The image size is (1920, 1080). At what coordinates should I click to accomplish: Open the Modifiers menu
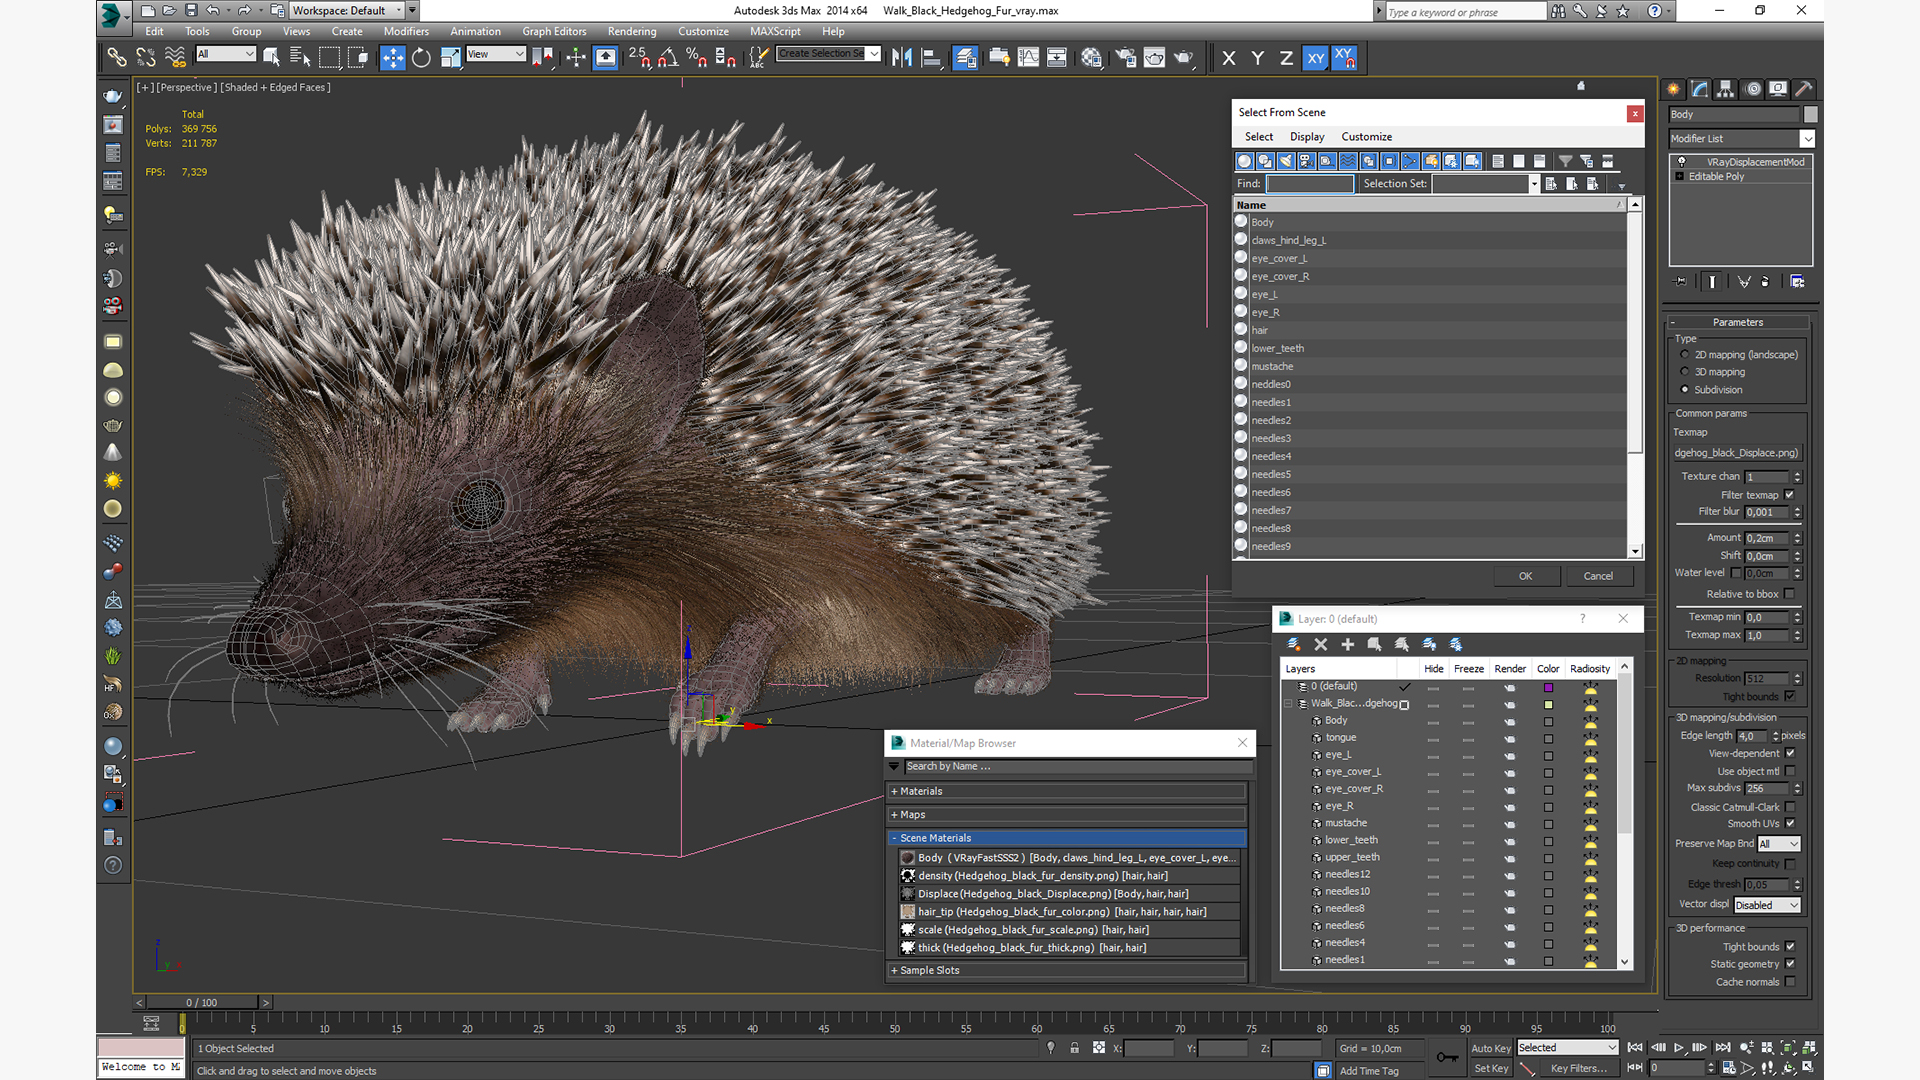406,31
